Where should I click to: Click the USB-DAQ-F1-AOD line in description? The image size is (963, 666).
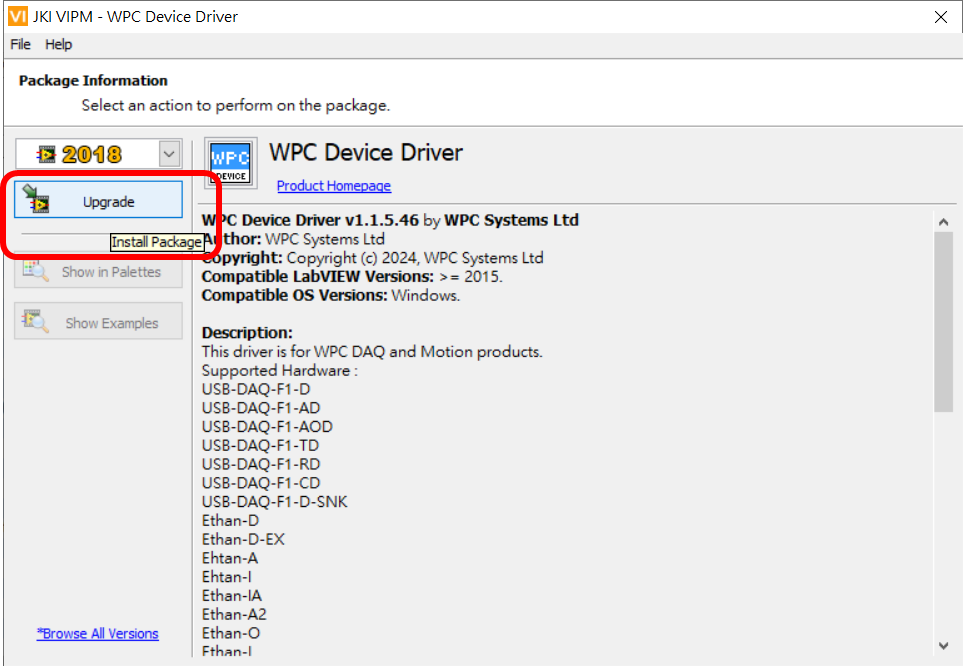(x=267, y=426)
